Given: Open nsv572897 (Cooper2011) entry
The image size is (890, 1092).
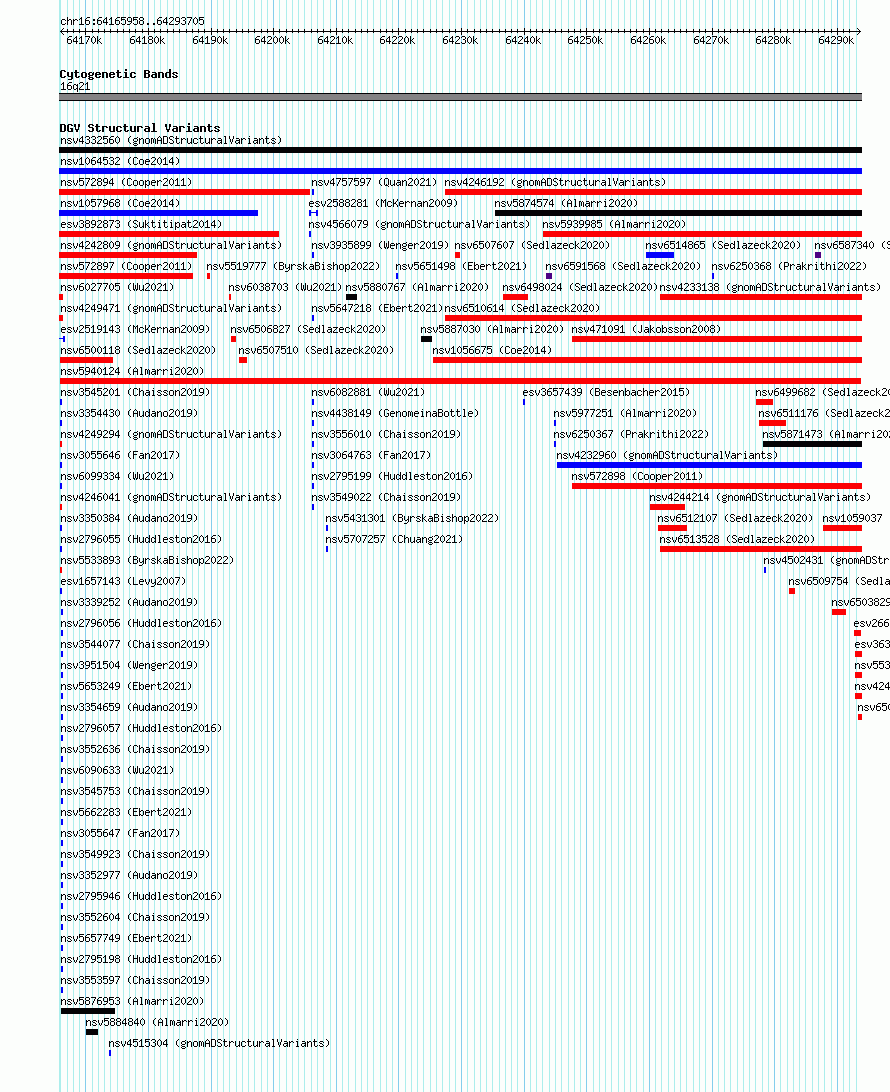Looking at the screenshot, I should click(126, 265).
